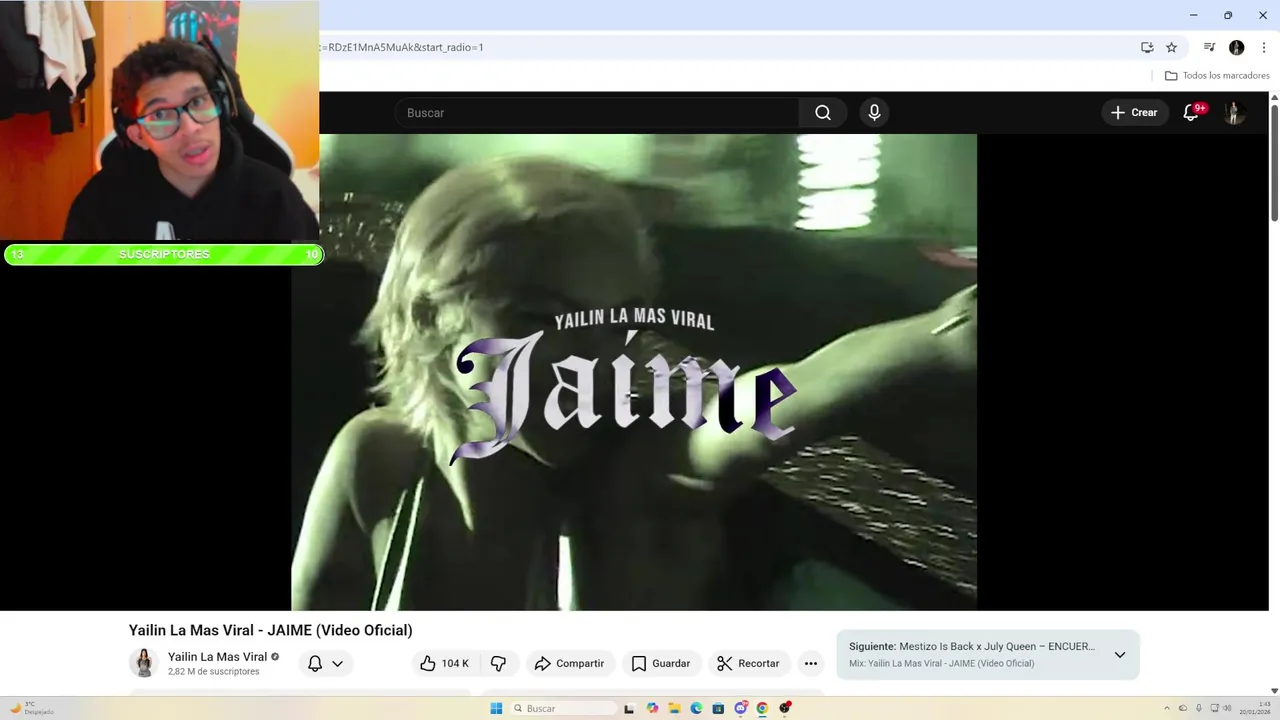Open Todos los marcadores folder
Screen dimensions: 1280x720
tap(1217, 76)
